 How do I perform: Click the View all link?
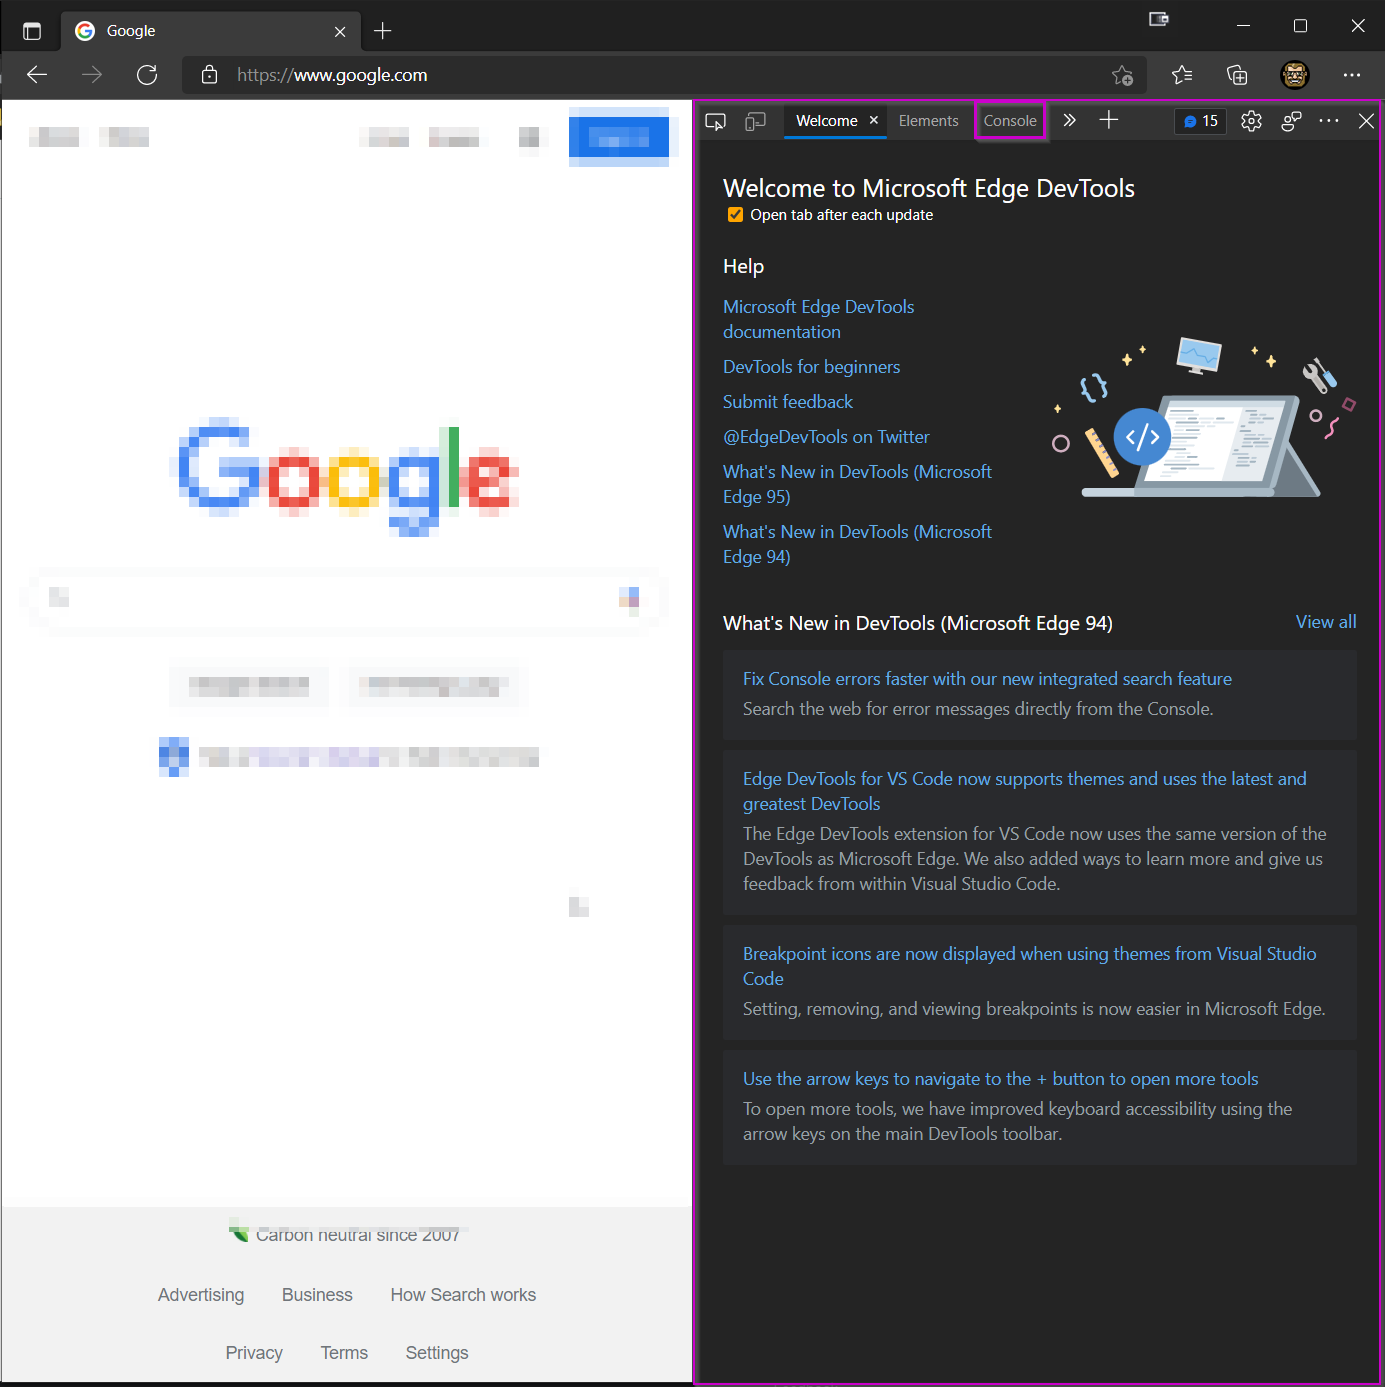coord(1326,622)
